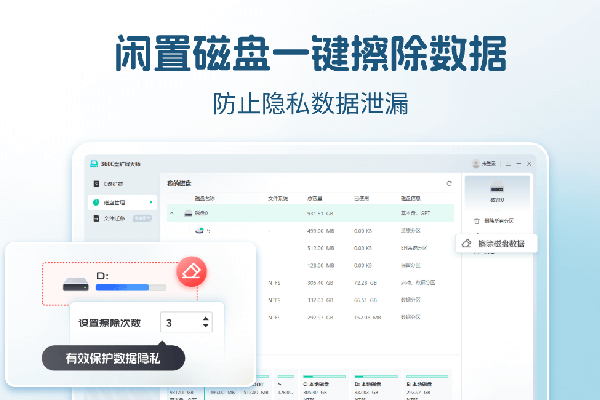Click the eraser icon beside 擦除磁盘数据

tap(466, 243)
